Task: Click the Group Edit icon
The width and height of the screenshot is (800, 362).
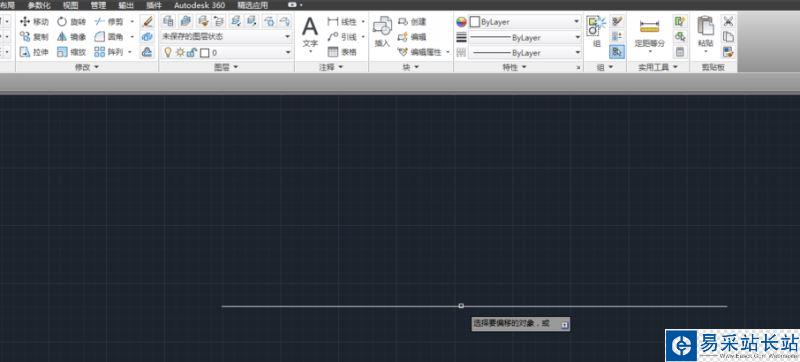Action: [617, 36]
